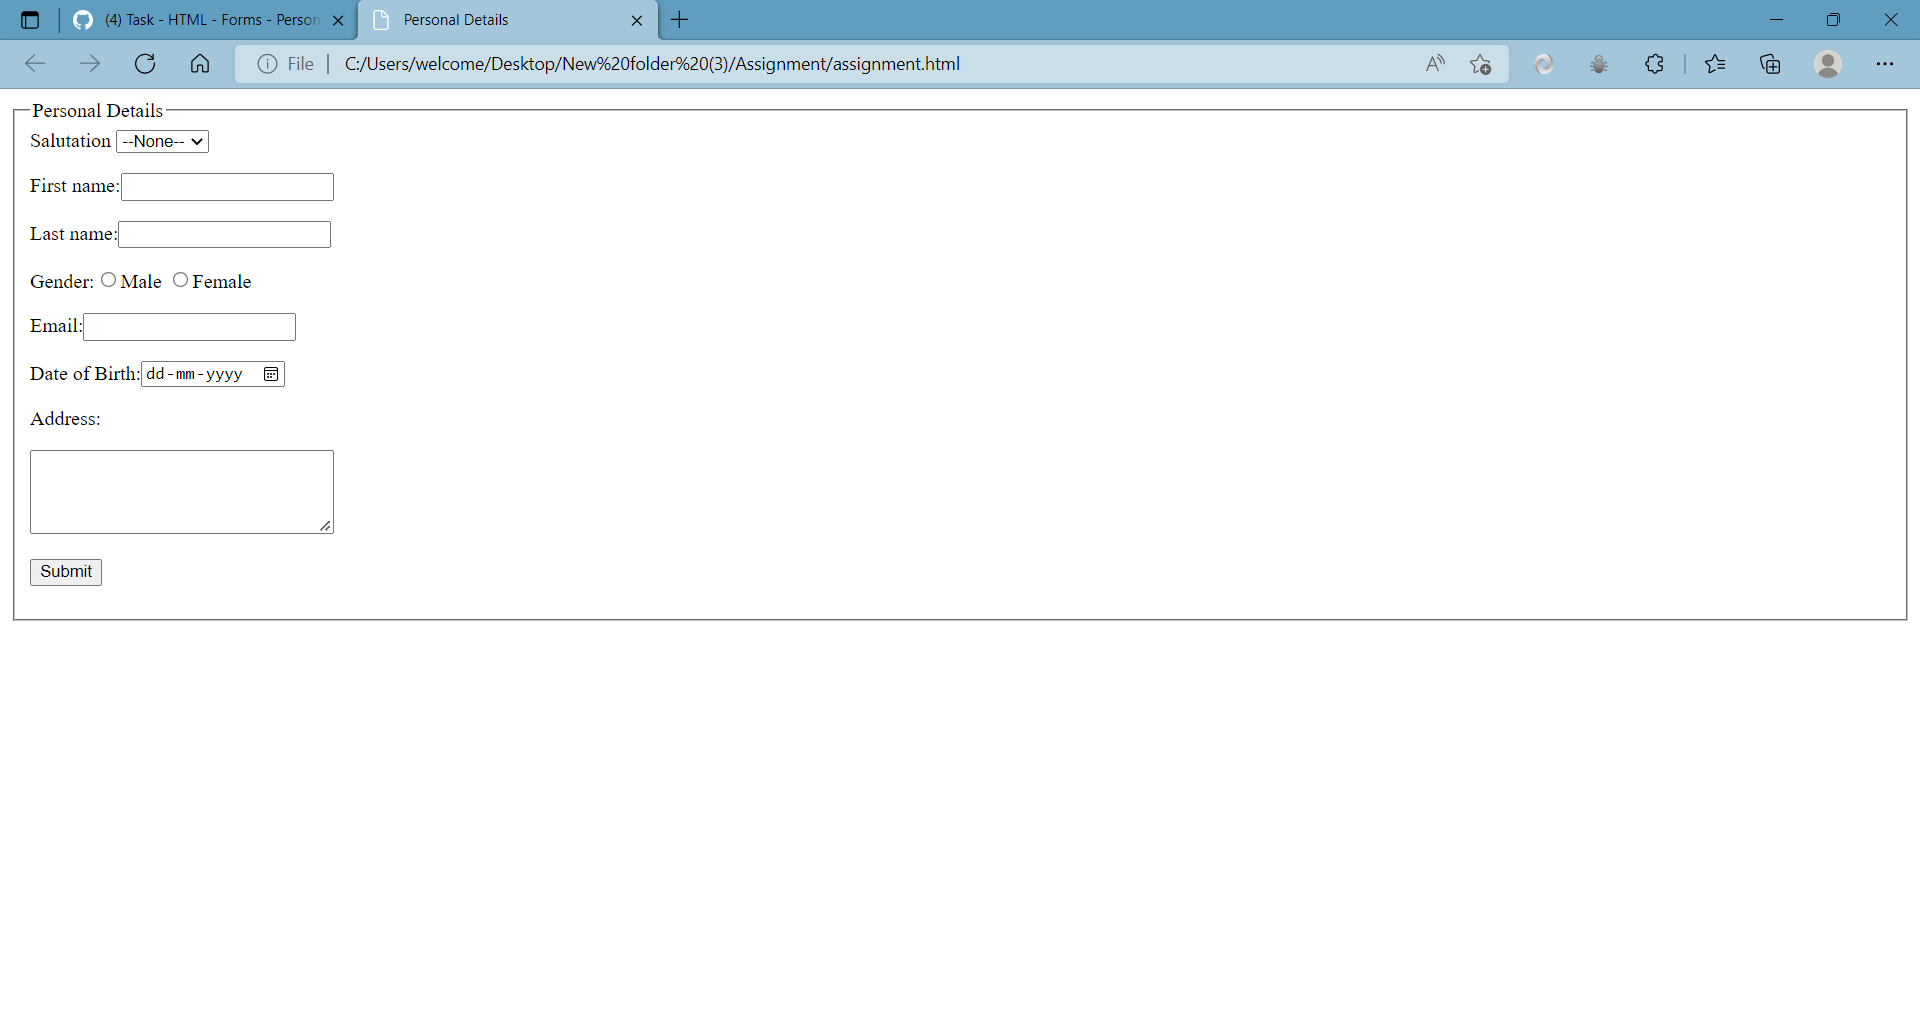Viewport: 1920px width, 1020px height.
Task: Click the Back navigation arrow
Action: [35, 63]
